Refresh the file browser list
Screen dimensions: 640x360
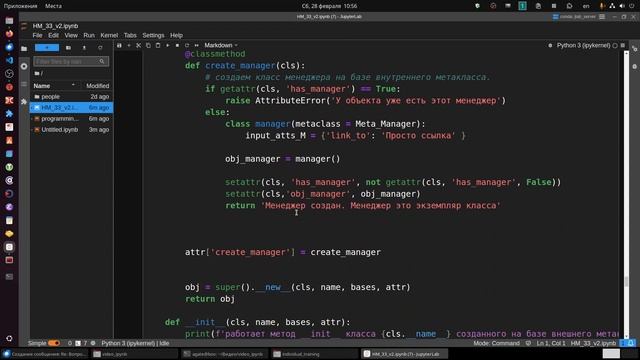[x=100, y=48]
